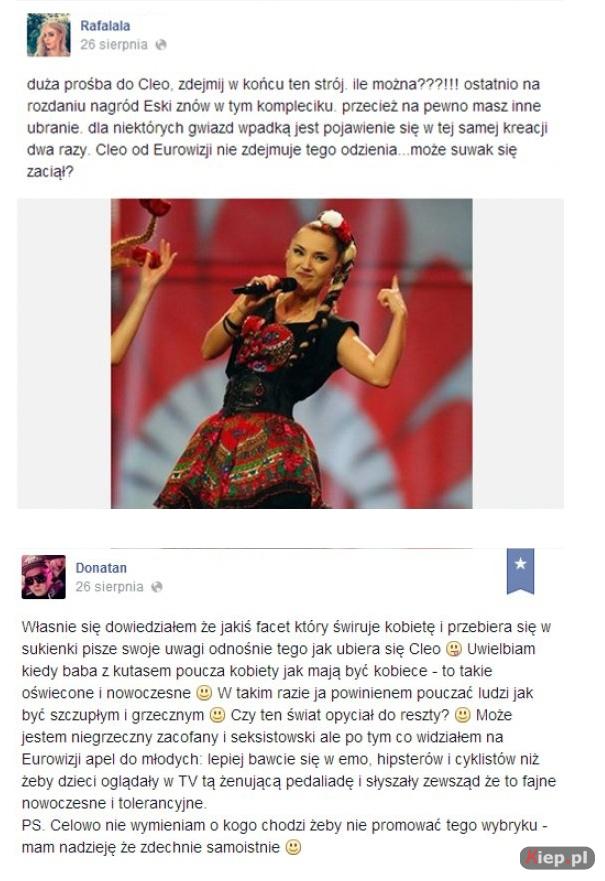Open the 26 sierpnia timestamp under Donatan
Viewport: 605px width, 881px height.
[x=109, y=587]
